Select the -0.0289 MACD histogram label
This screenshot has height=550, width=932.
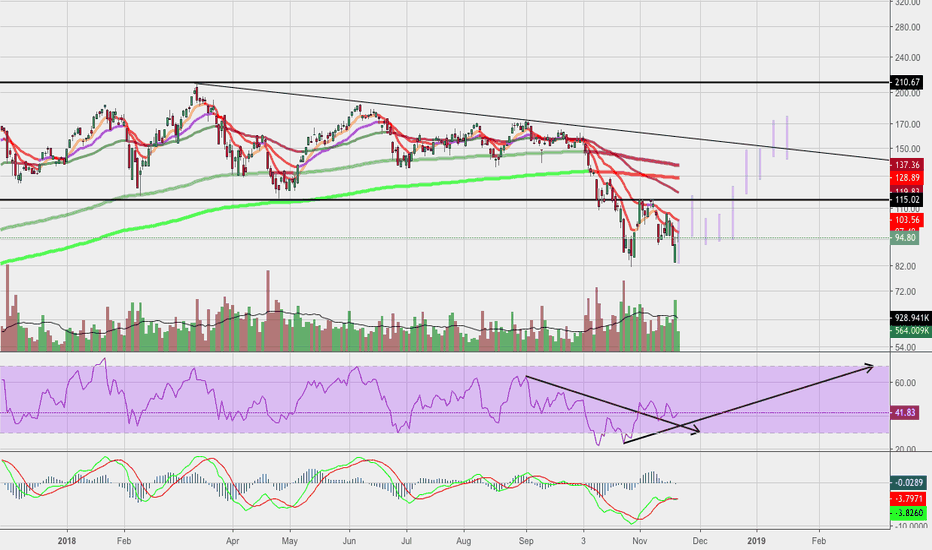pos(908,483)
